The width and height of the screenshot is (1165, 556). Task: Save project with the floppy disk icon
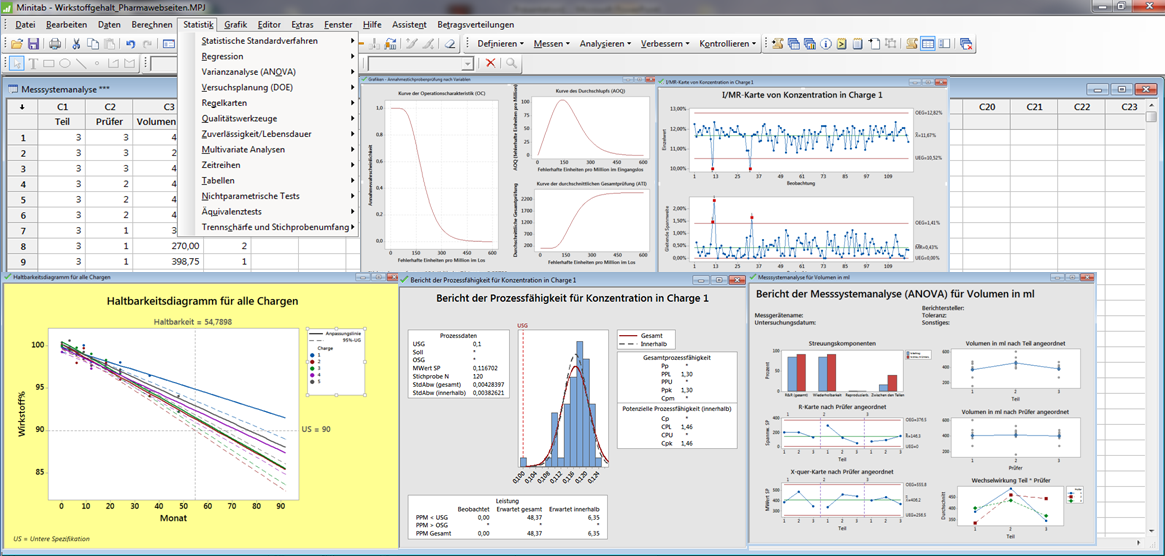click(x=33, y=43)
